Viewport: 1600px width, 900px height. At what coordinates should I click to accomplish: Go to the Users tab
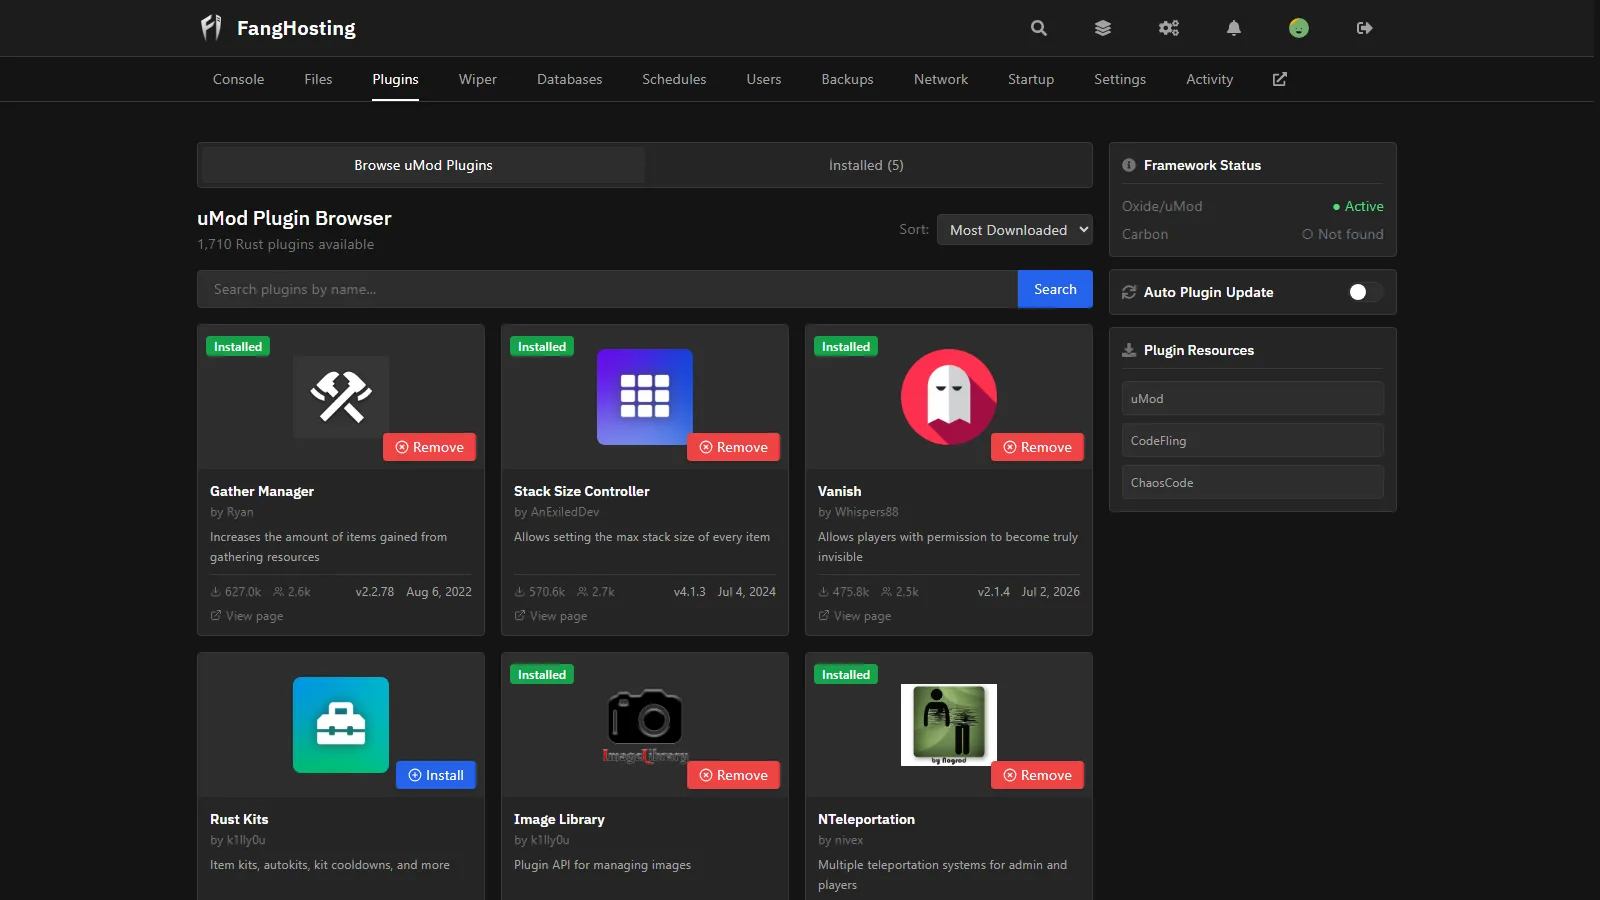(764, 79)
